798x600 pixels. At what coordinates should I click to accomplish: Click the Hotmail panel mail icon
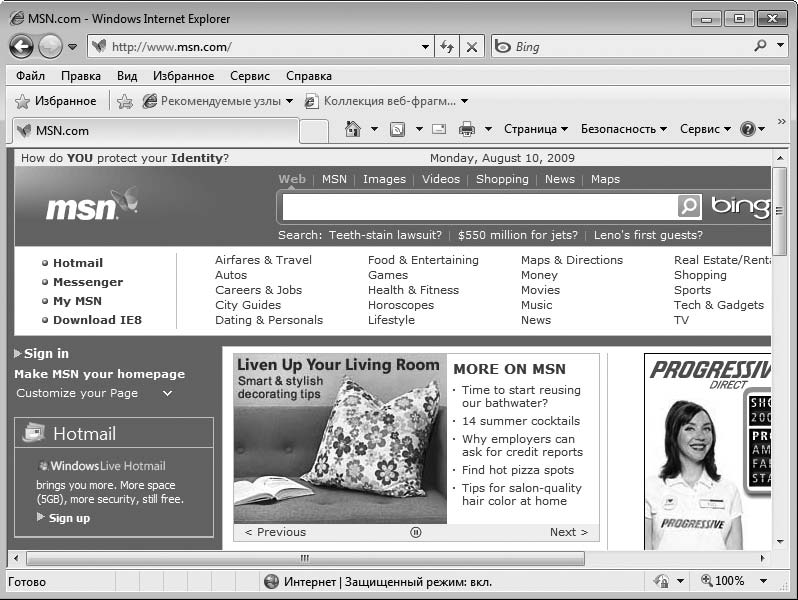pos(34,433)
